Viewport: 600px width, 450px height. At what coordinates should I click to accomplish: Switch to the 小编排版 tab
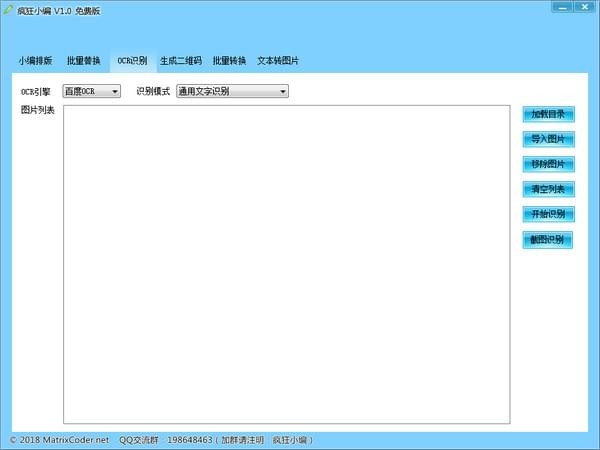point(35,60)
